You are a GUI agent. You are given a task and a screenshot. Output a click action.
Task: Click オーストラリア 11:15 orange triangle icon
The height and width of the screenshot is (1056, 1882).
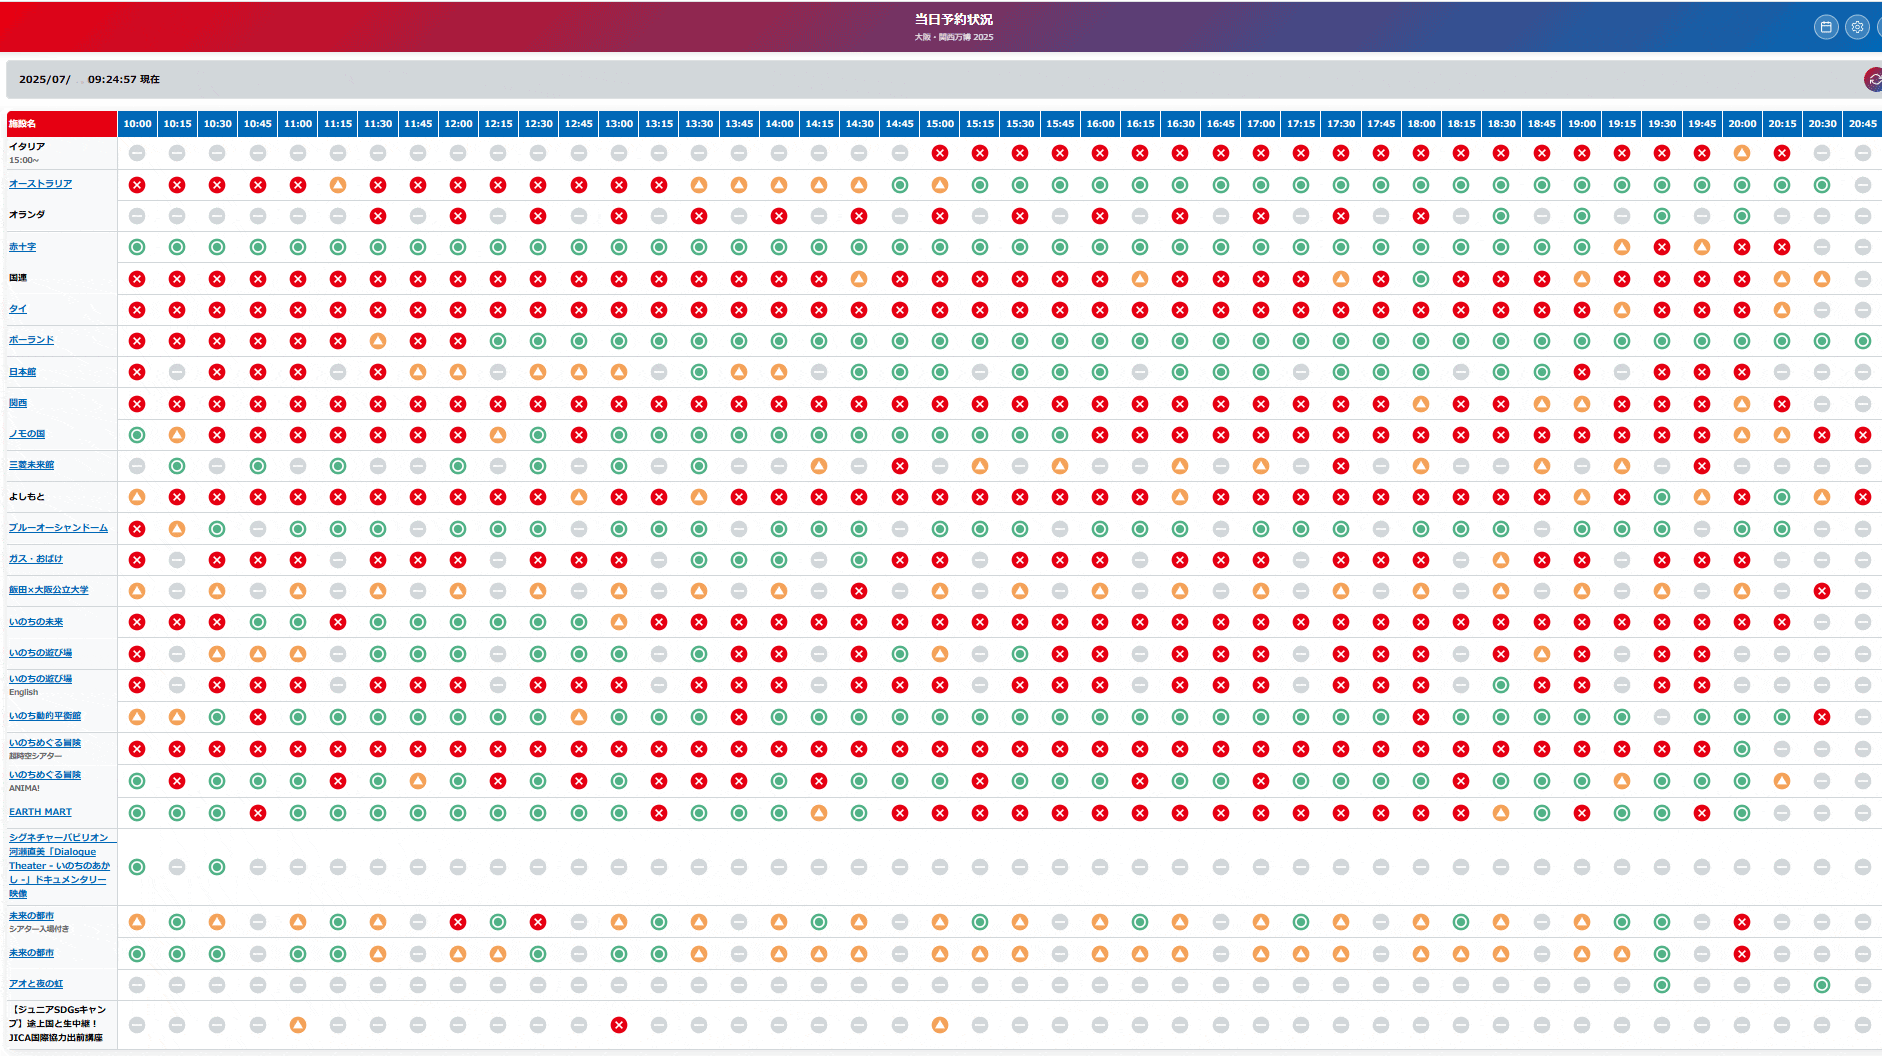[x=338, y=185]
